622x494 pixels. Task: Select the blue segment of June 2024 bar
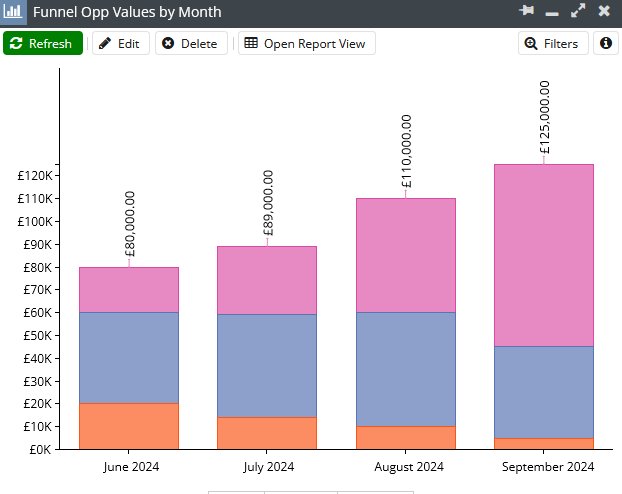tap(129, 358)
